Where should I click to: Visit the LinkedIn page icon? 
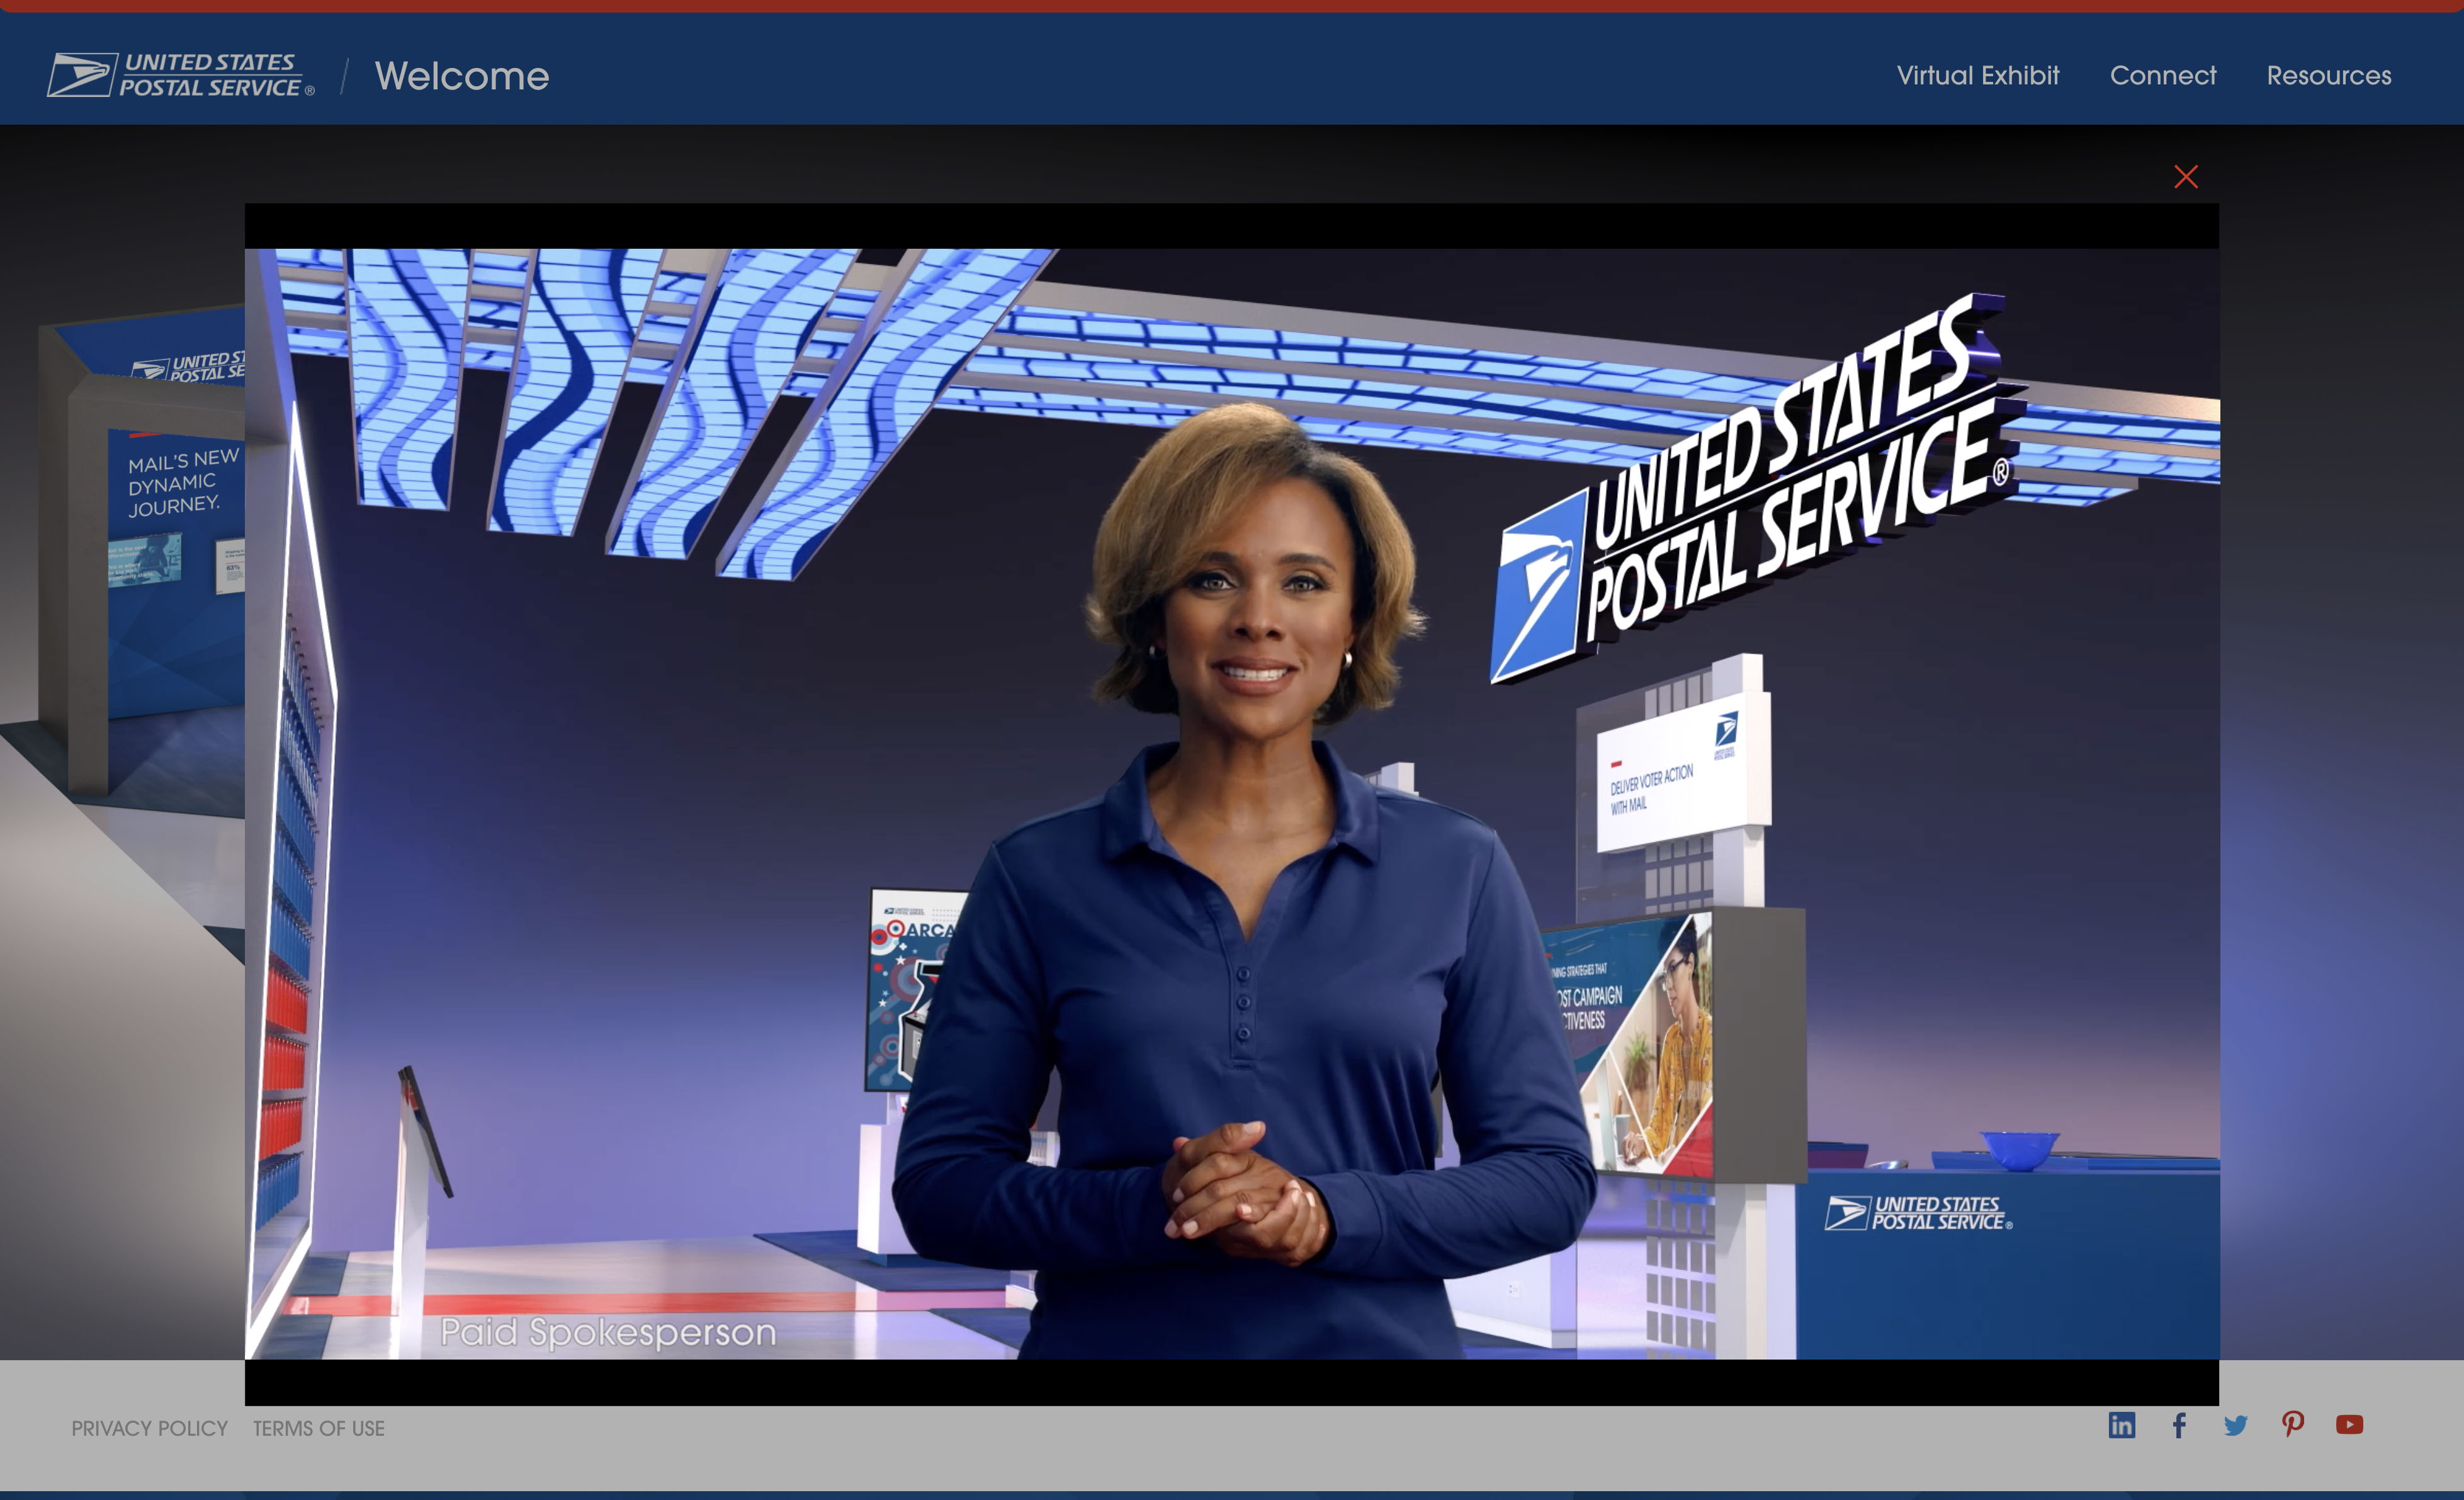(2121, 1425)
